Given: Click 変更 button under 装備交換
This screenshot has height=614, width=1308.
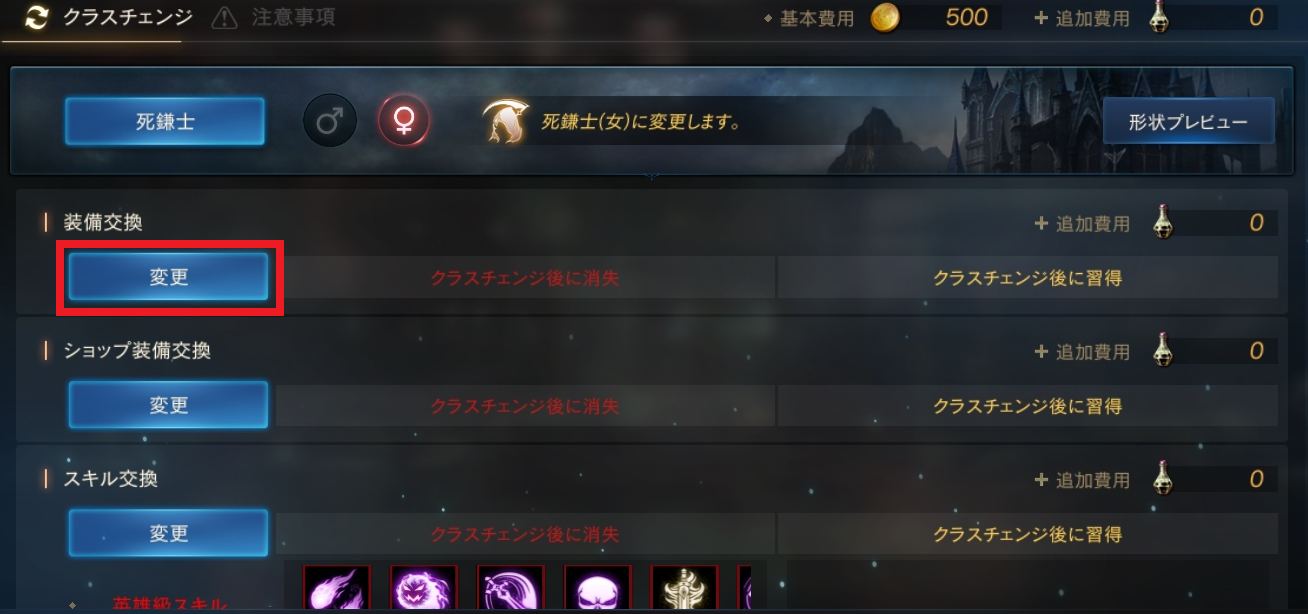Looking at the screenshot, I should pyautogui.click(x=168, y=277).
